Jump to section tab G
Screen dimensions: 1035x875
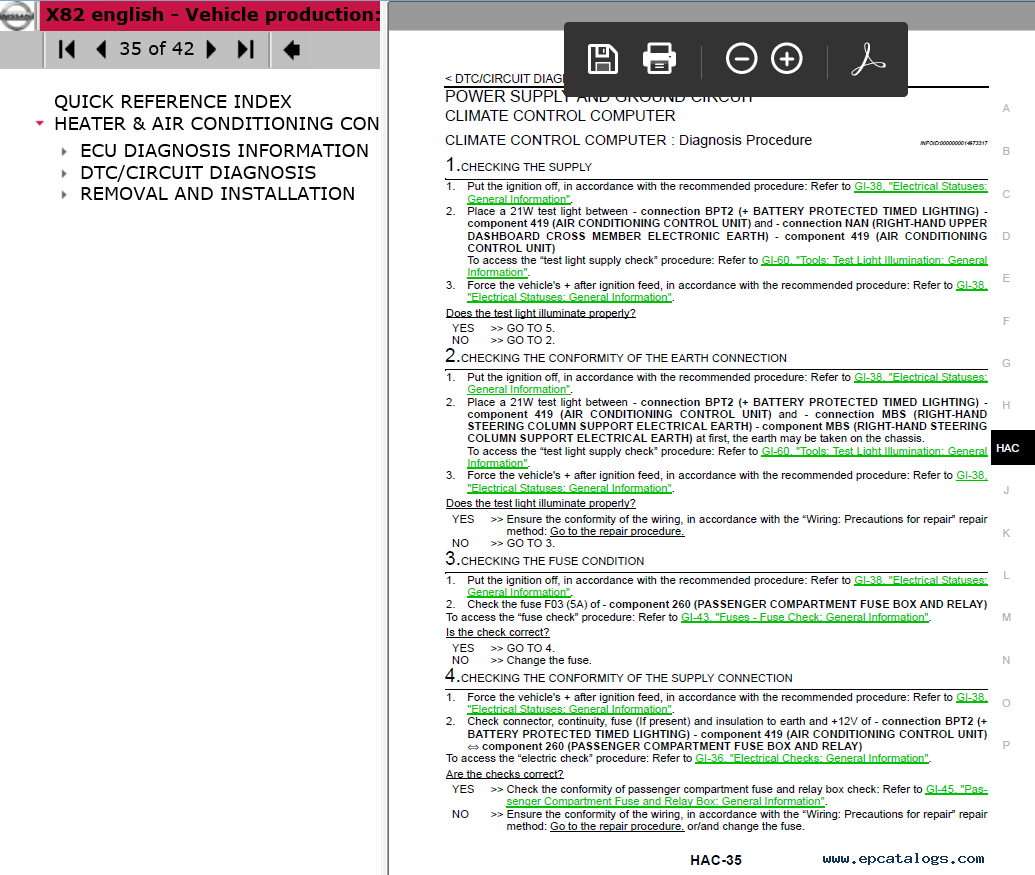tap(1006, 363)
